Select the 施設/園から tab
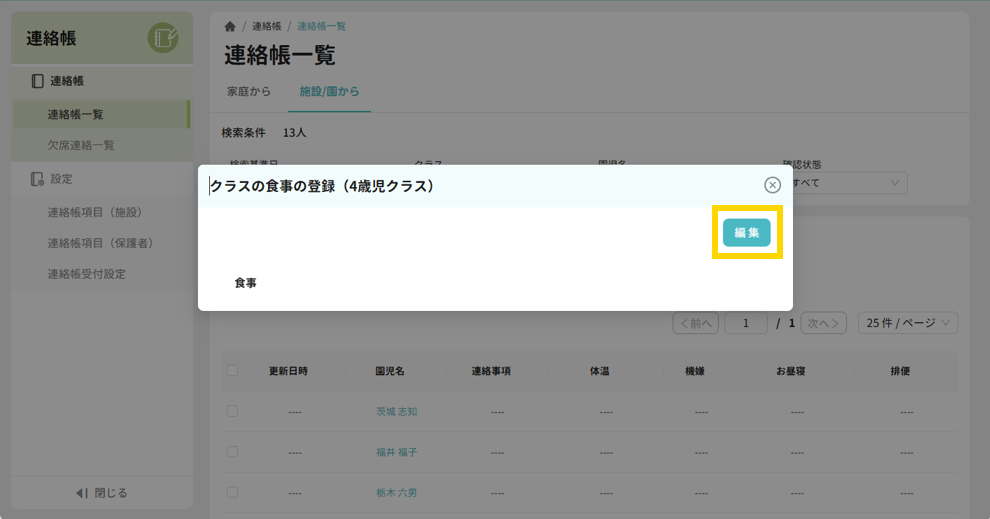 click(x=329, y=92)
